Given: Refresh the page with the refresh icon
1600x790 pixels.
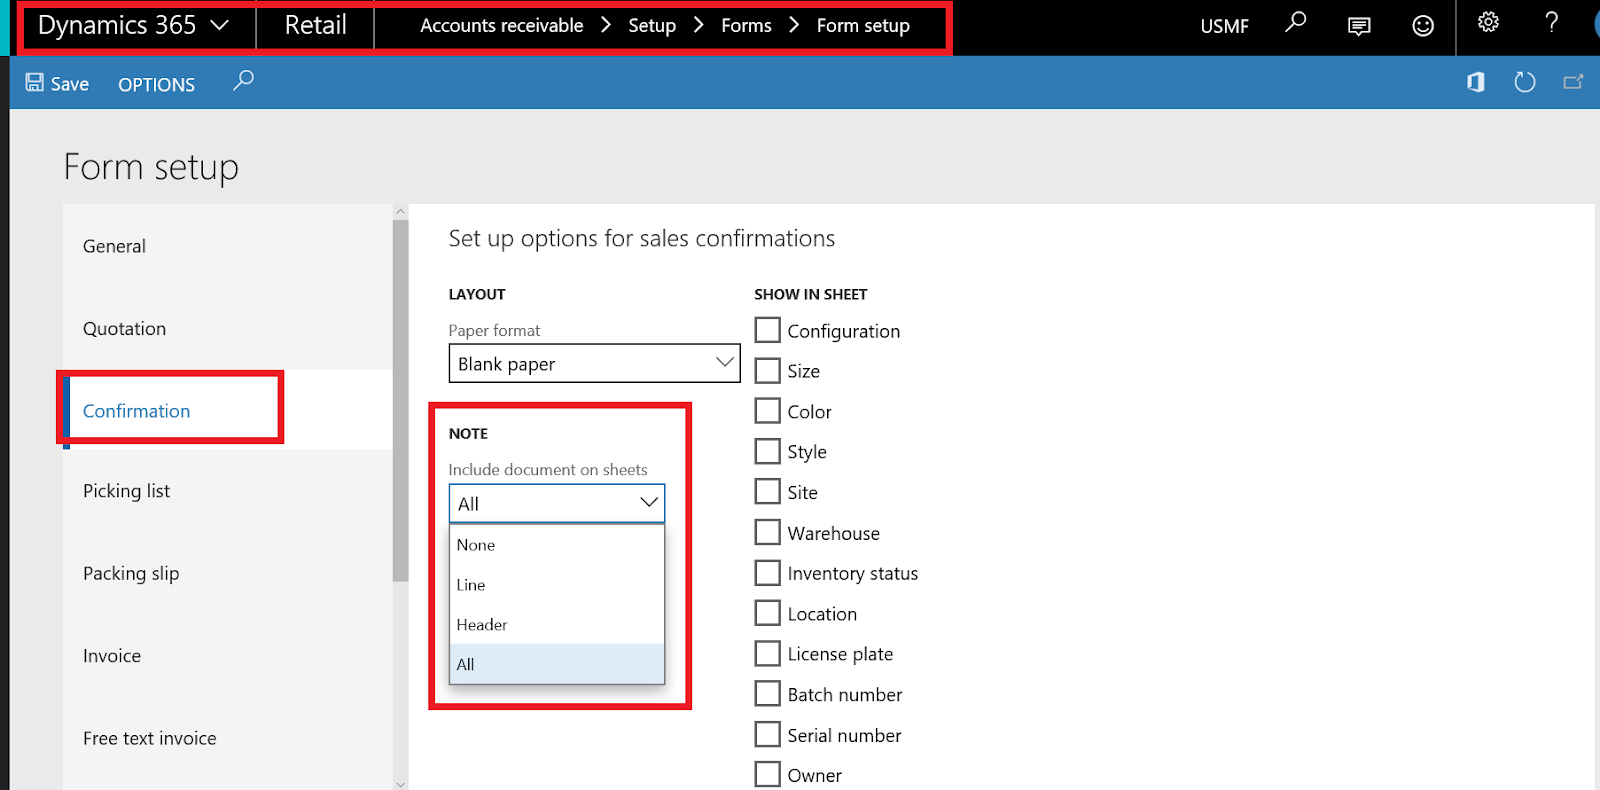Looking at the screenshot, I should click(x=1524, y=83).
